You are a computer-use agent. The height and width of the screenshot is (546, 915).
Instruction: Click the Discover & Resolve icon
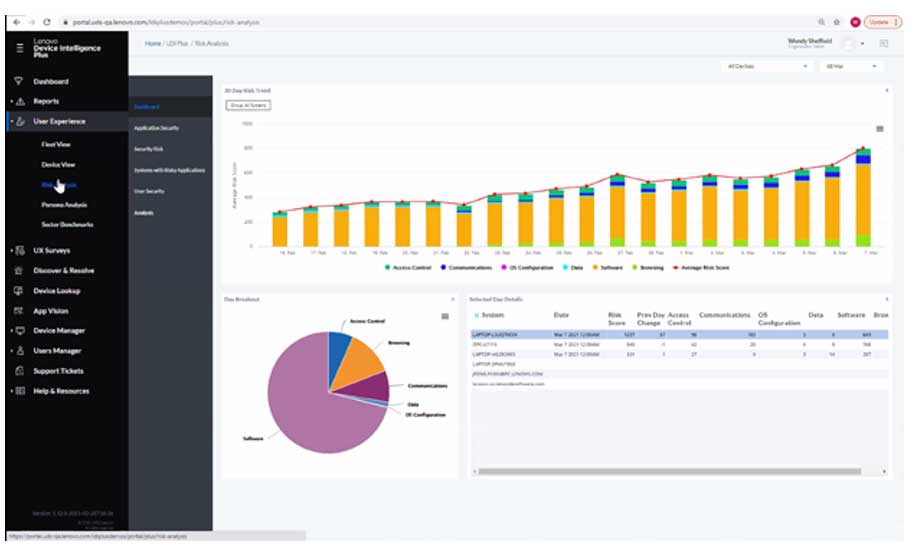pos(19,271)
